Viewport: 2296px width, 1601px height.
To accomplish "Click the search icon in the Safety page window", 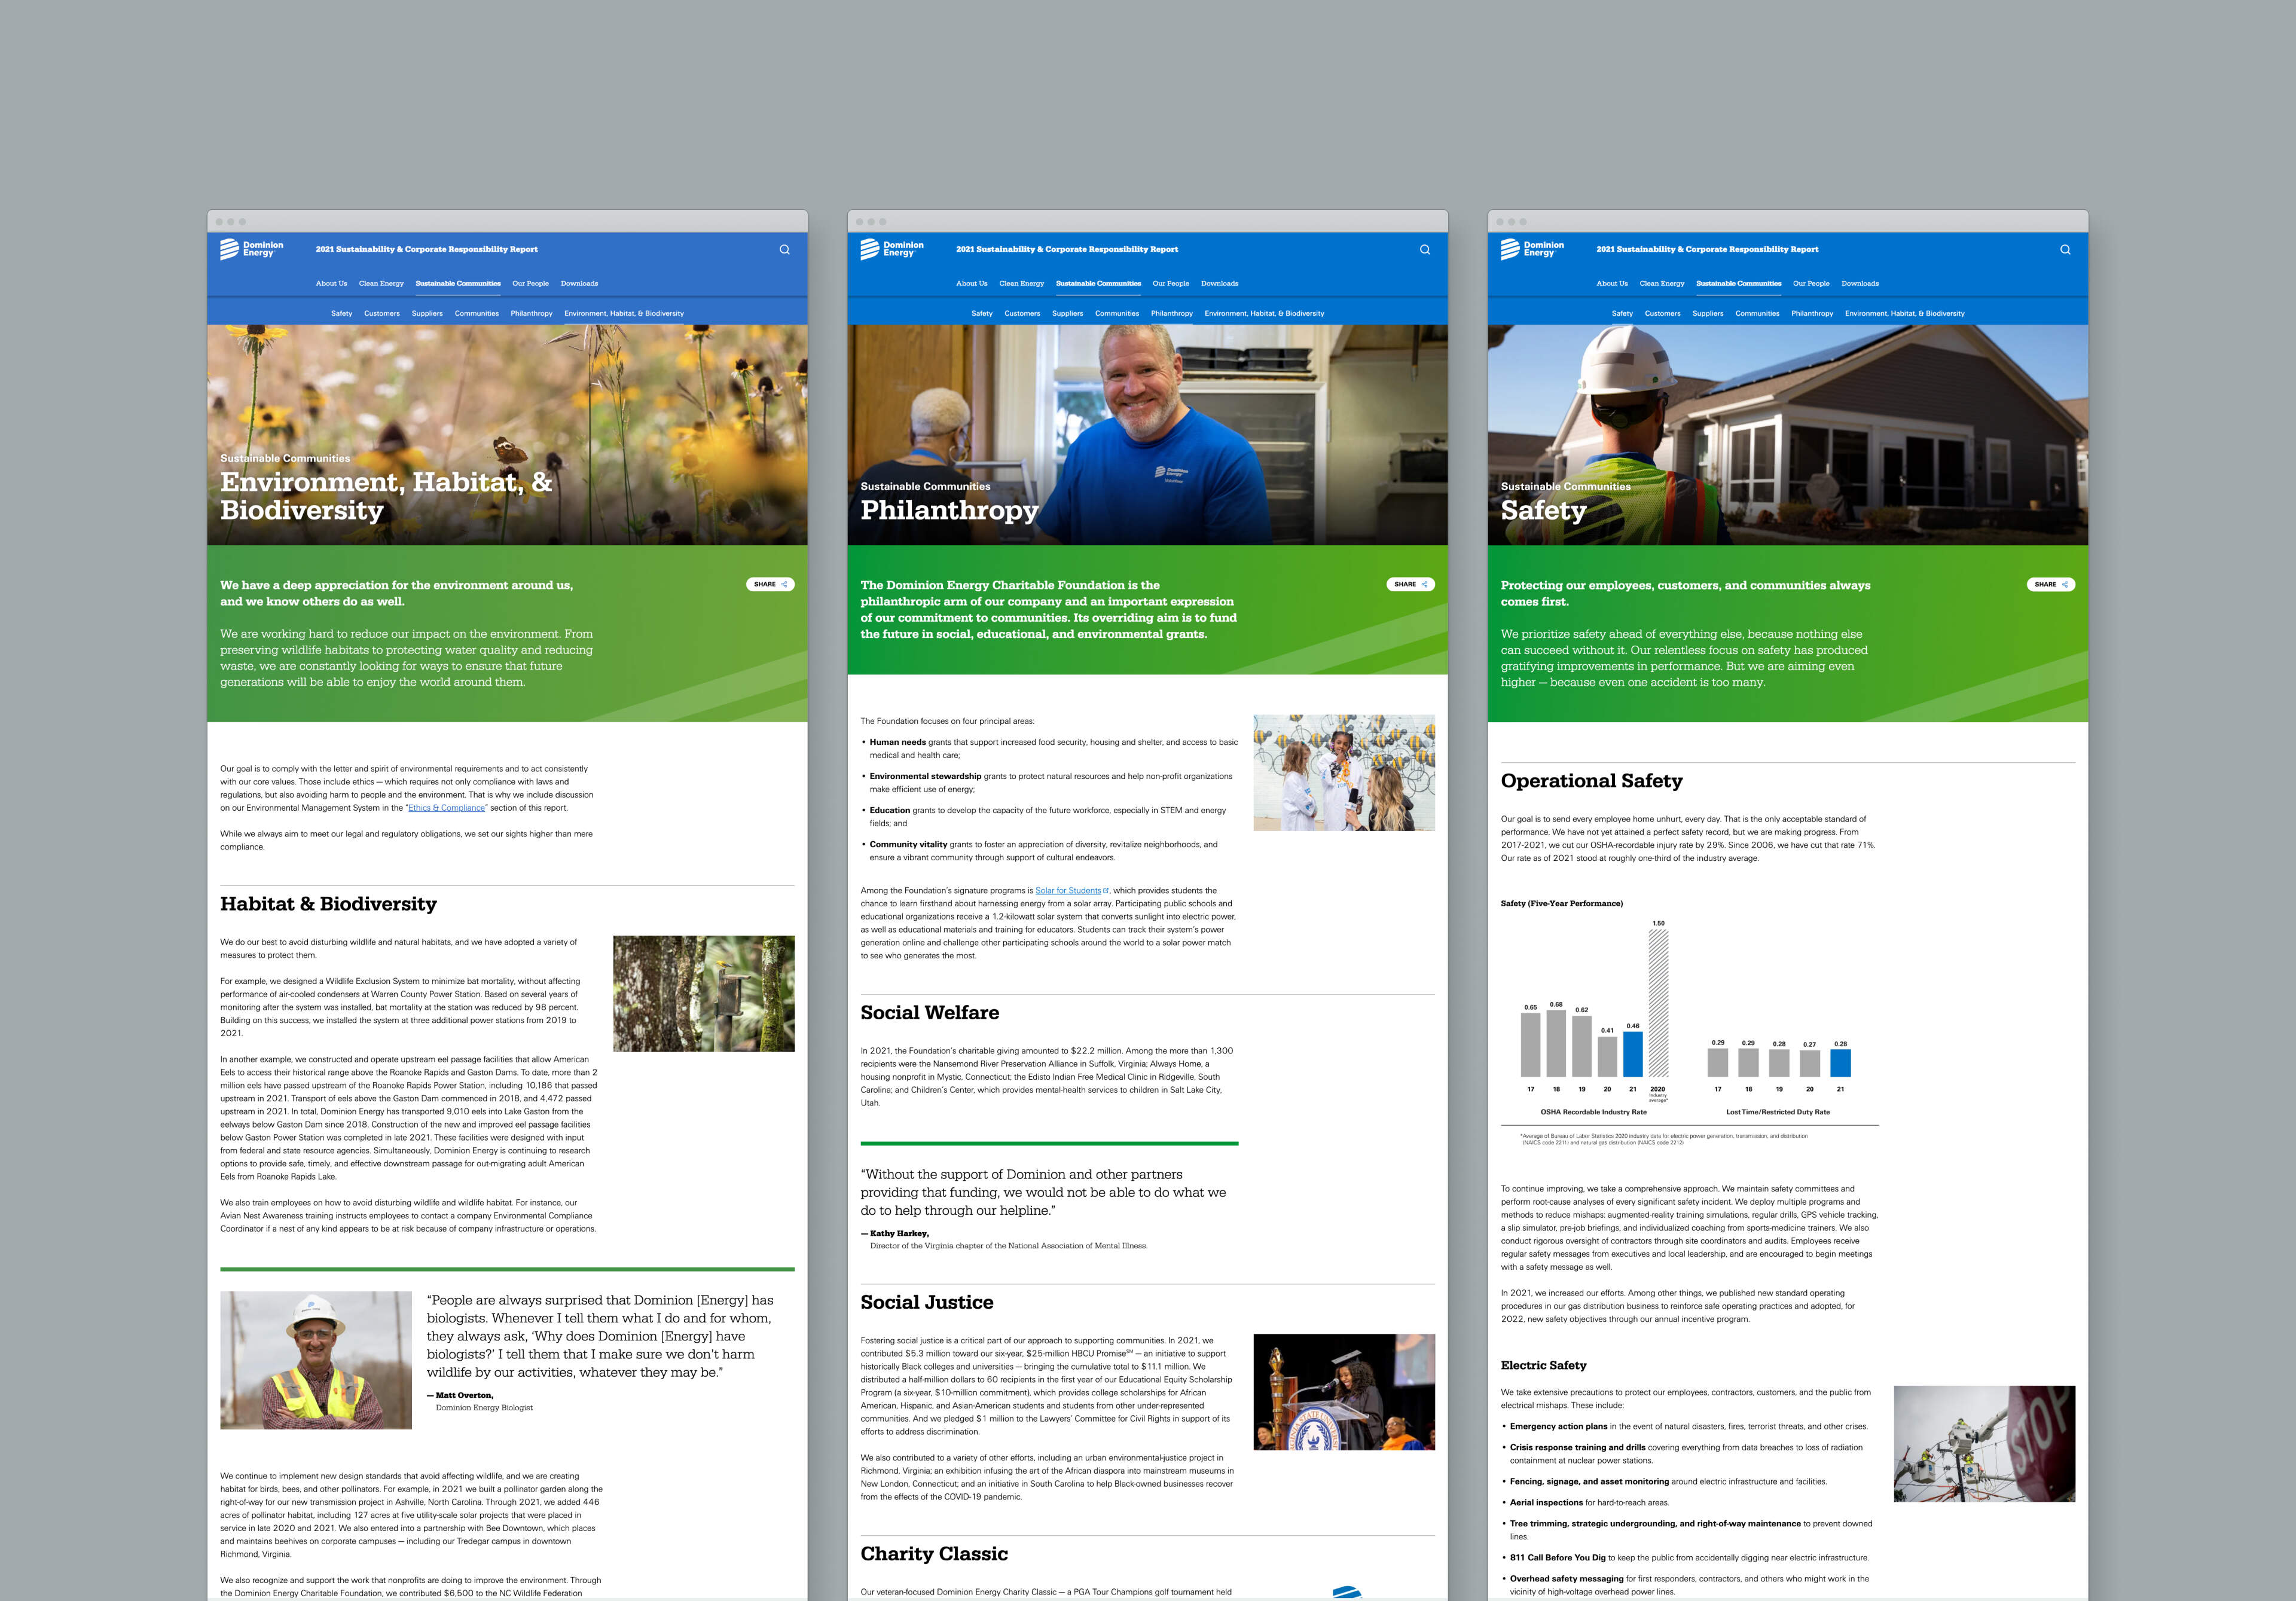I will point(2065,250).
